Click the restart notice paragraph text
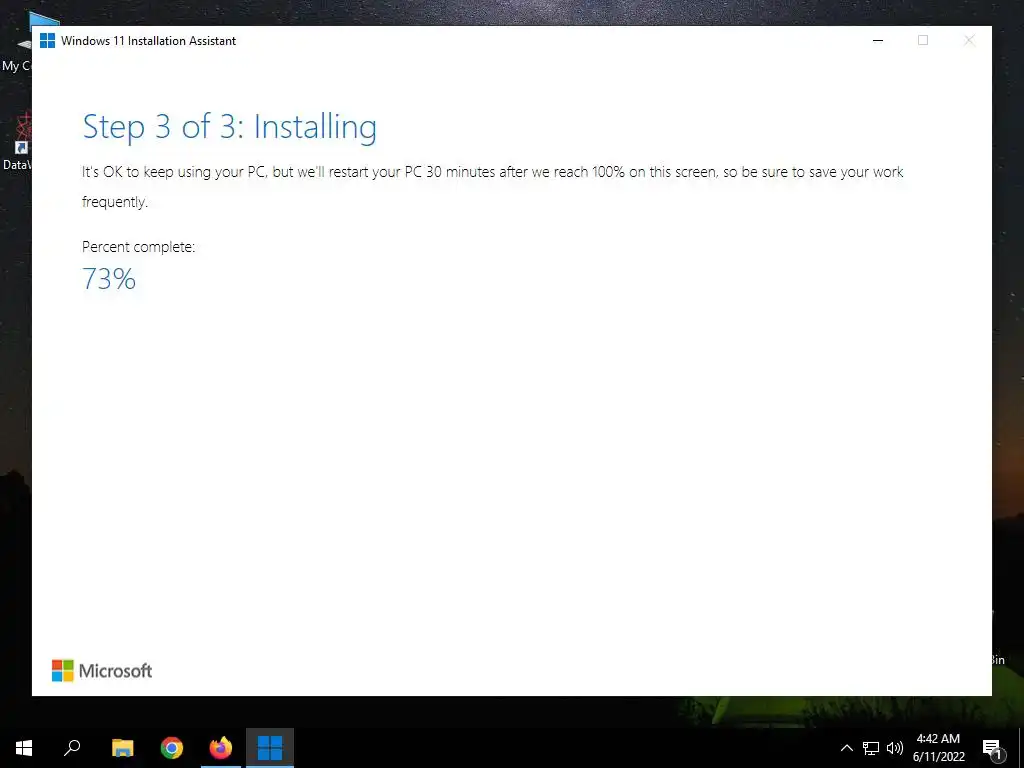1024x768 pixels. (x=492, y=187)
